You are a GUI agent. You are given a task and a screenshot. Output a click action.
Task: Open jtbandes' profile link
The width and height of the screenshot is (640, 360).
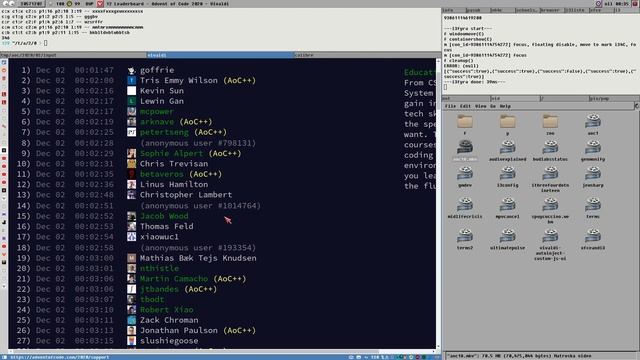[159, 289]
